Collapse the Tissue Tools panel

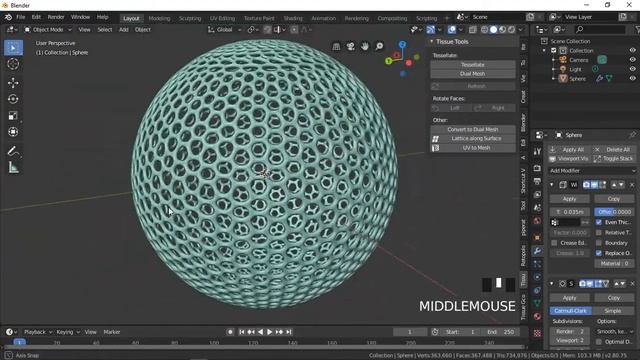click(x=431, y=42)
